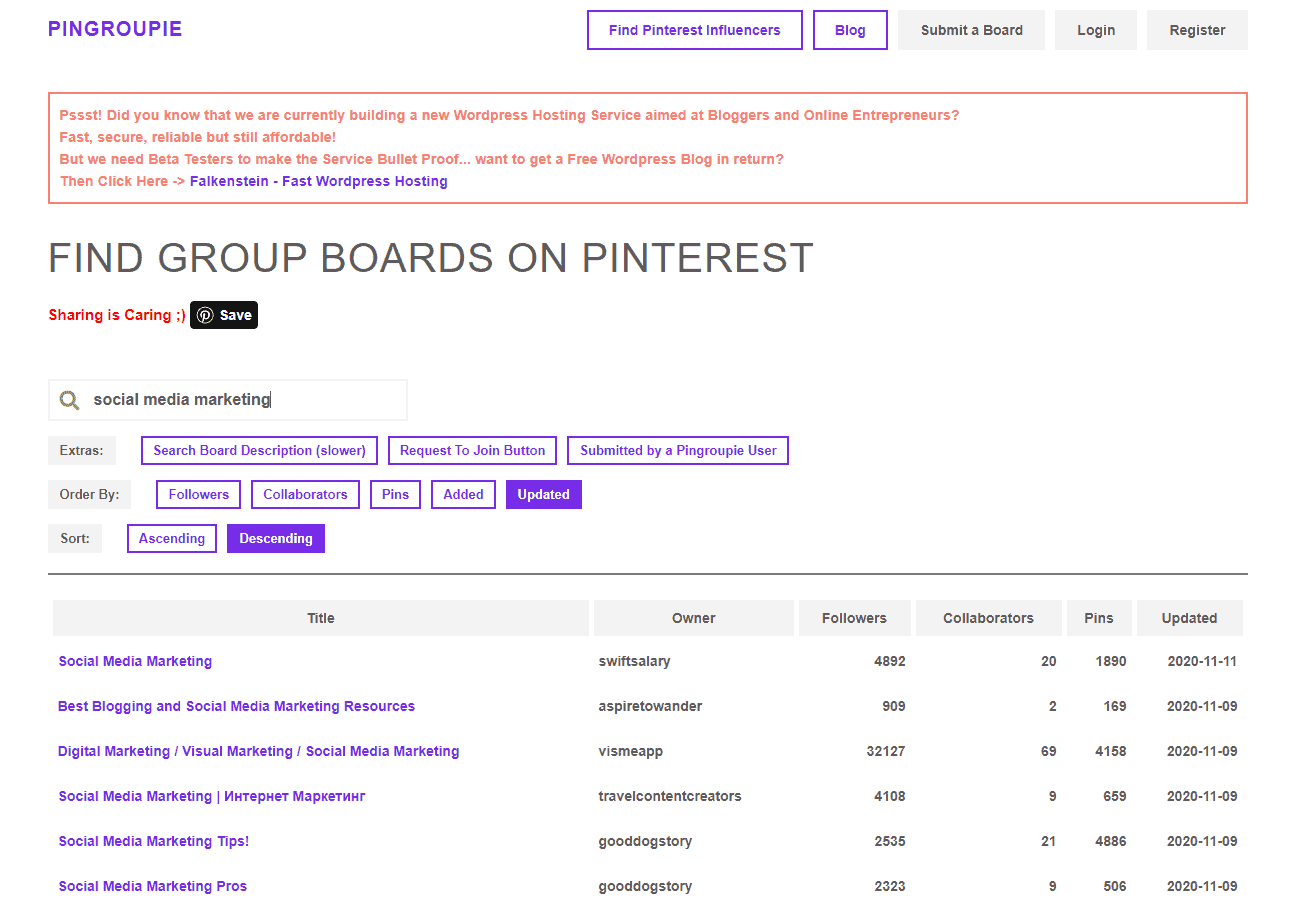Click the PINGROUPIE logo
1297x912 pixels.
[x=115, y=29]
